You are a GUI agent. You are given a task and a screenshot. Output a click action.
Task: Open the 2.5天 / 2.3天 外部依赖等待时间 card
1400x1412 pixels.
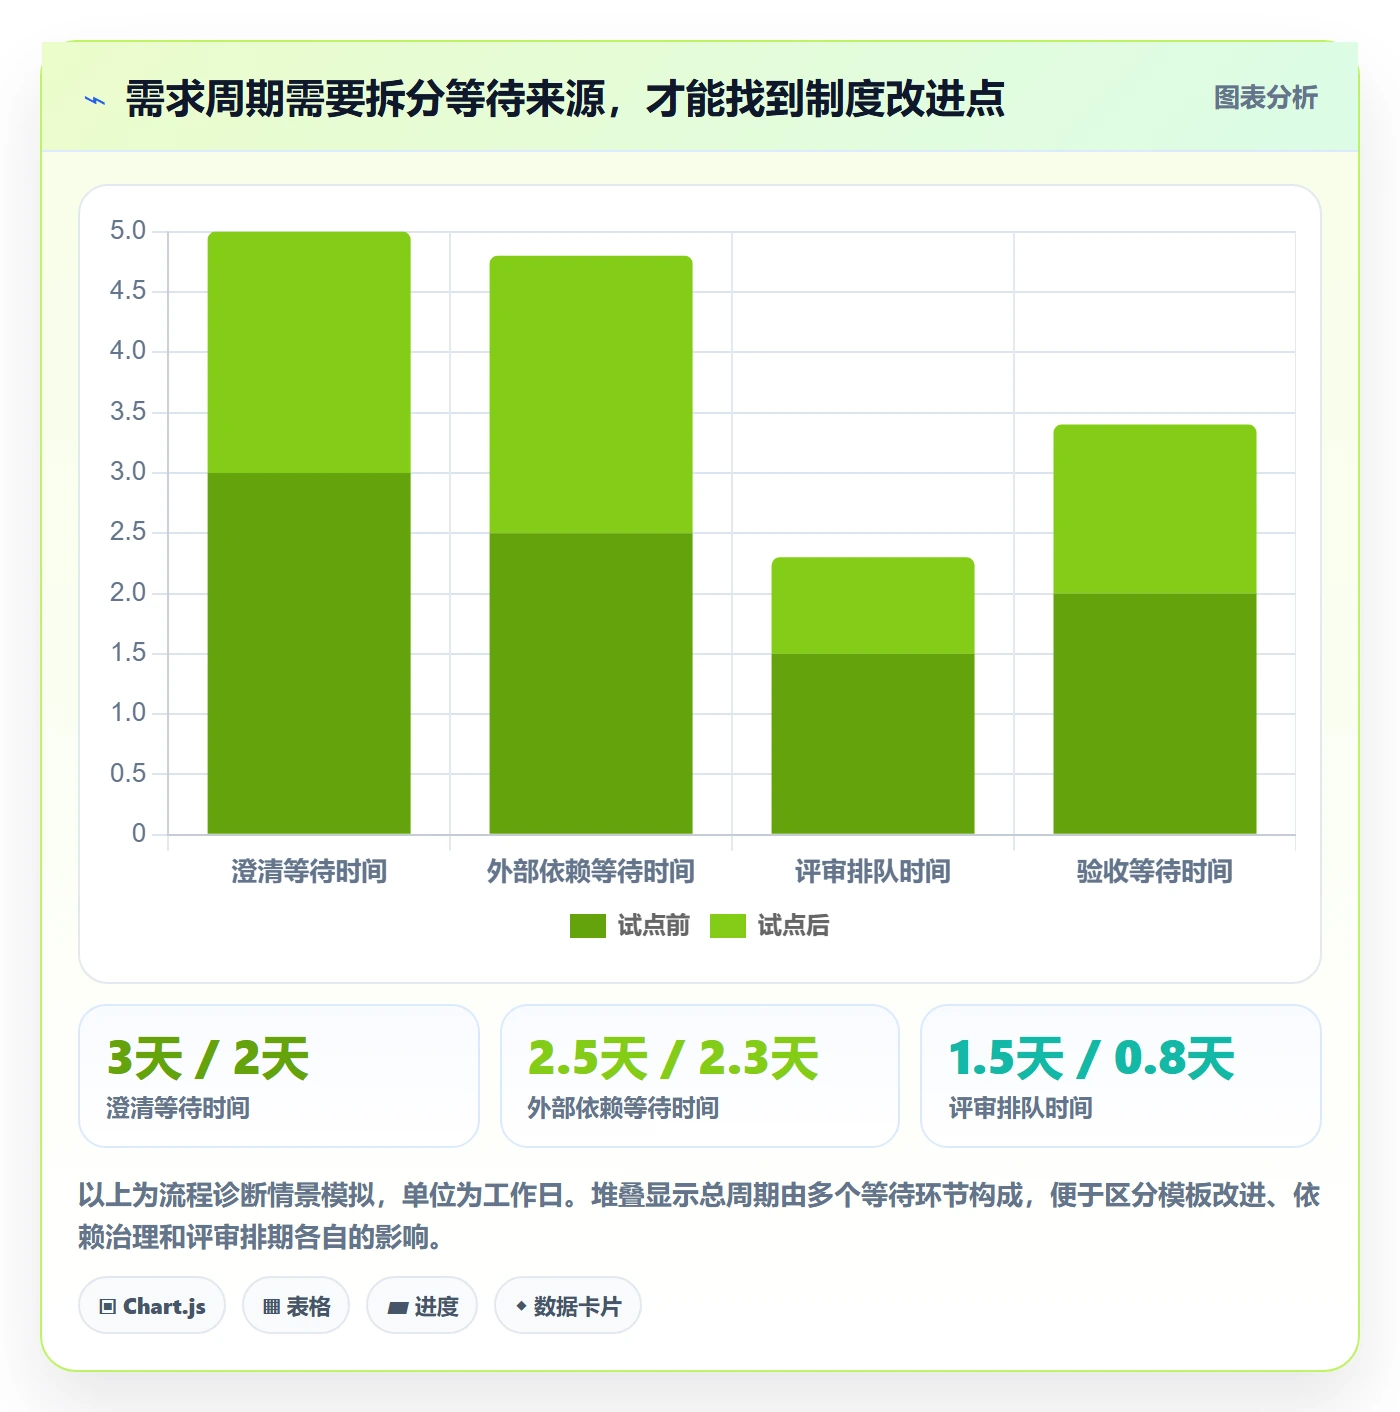(700, 1076)
